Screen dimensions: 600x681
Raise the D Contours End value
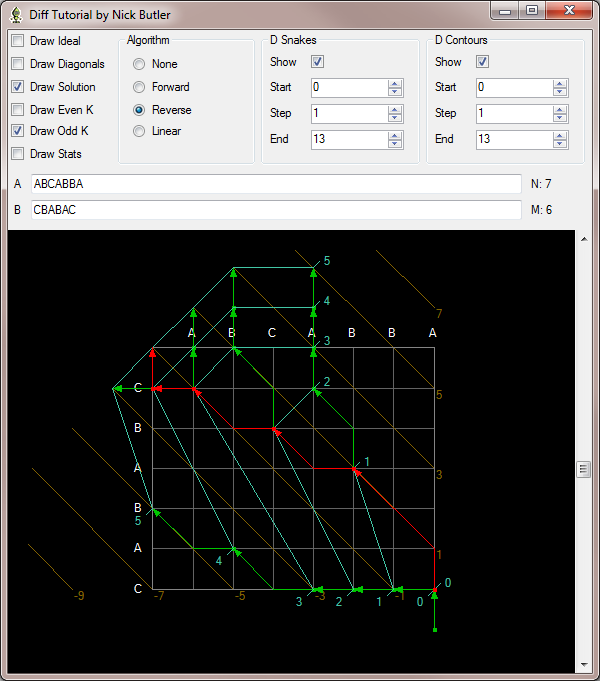click(x=560, y=136)
